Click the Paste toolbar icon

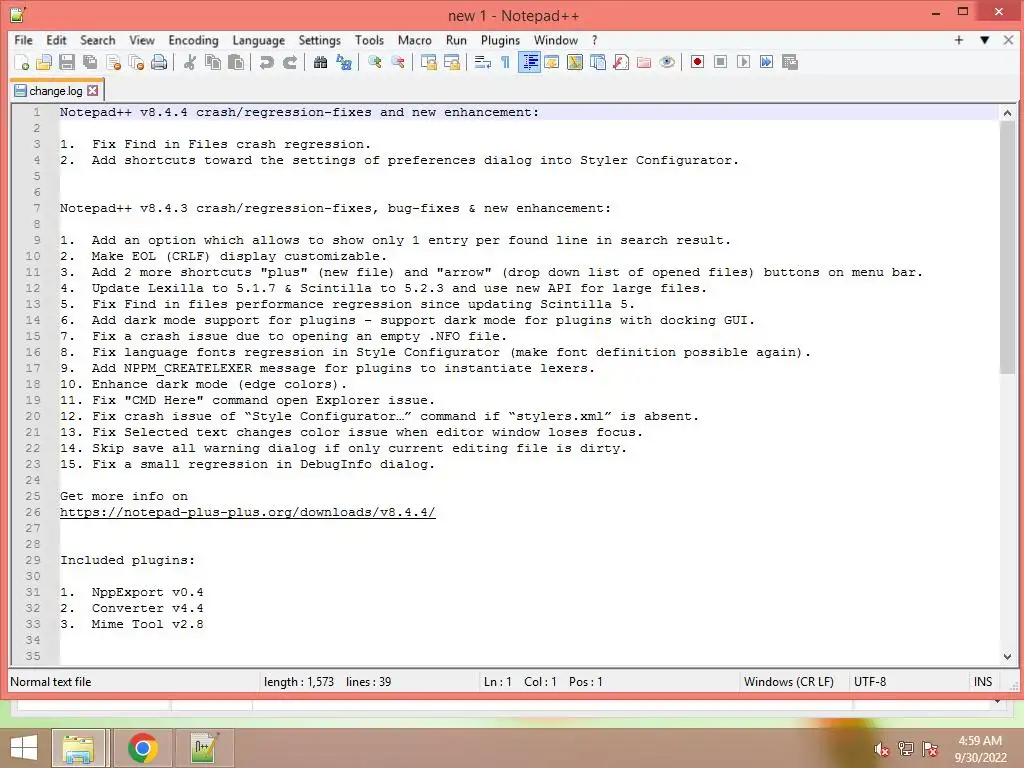(236, 62)
